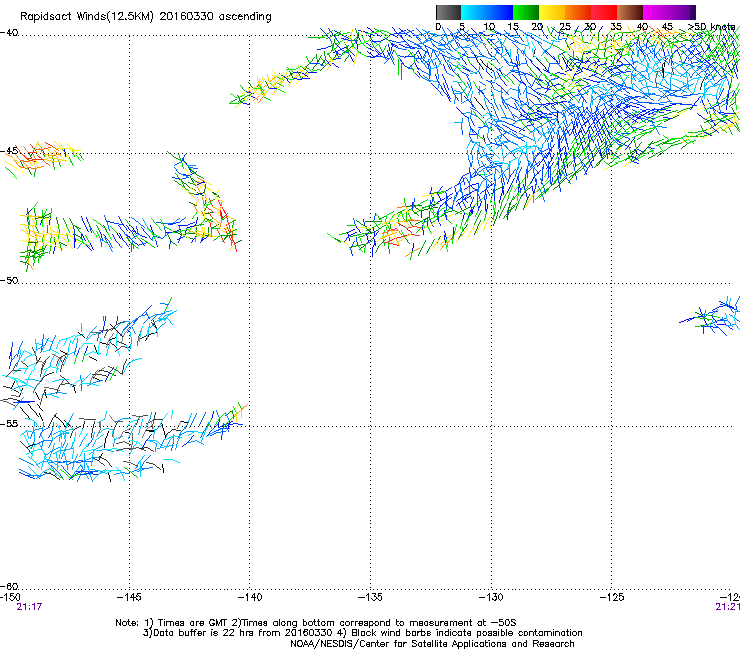Click the '-125' longitude label
Screen dimensions: 740x650
pyautogui.click(x=612, y=597)
